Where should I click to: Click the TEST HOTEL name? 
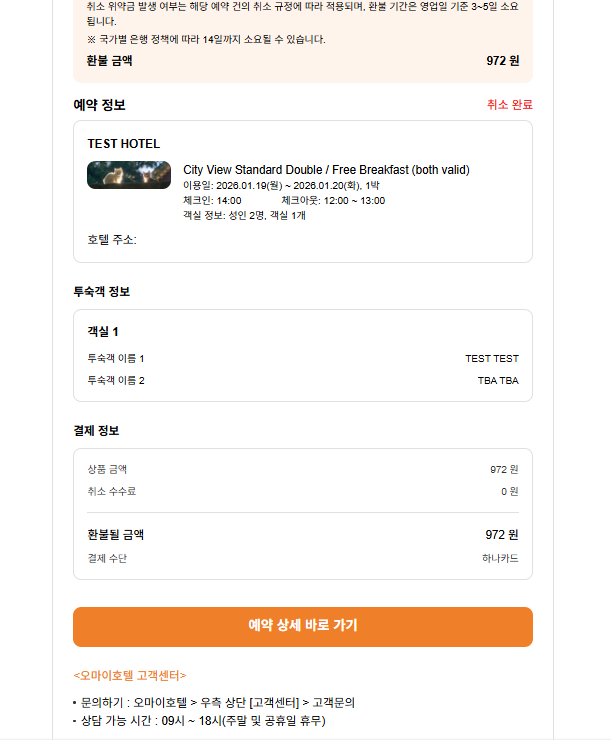(124, 144)
